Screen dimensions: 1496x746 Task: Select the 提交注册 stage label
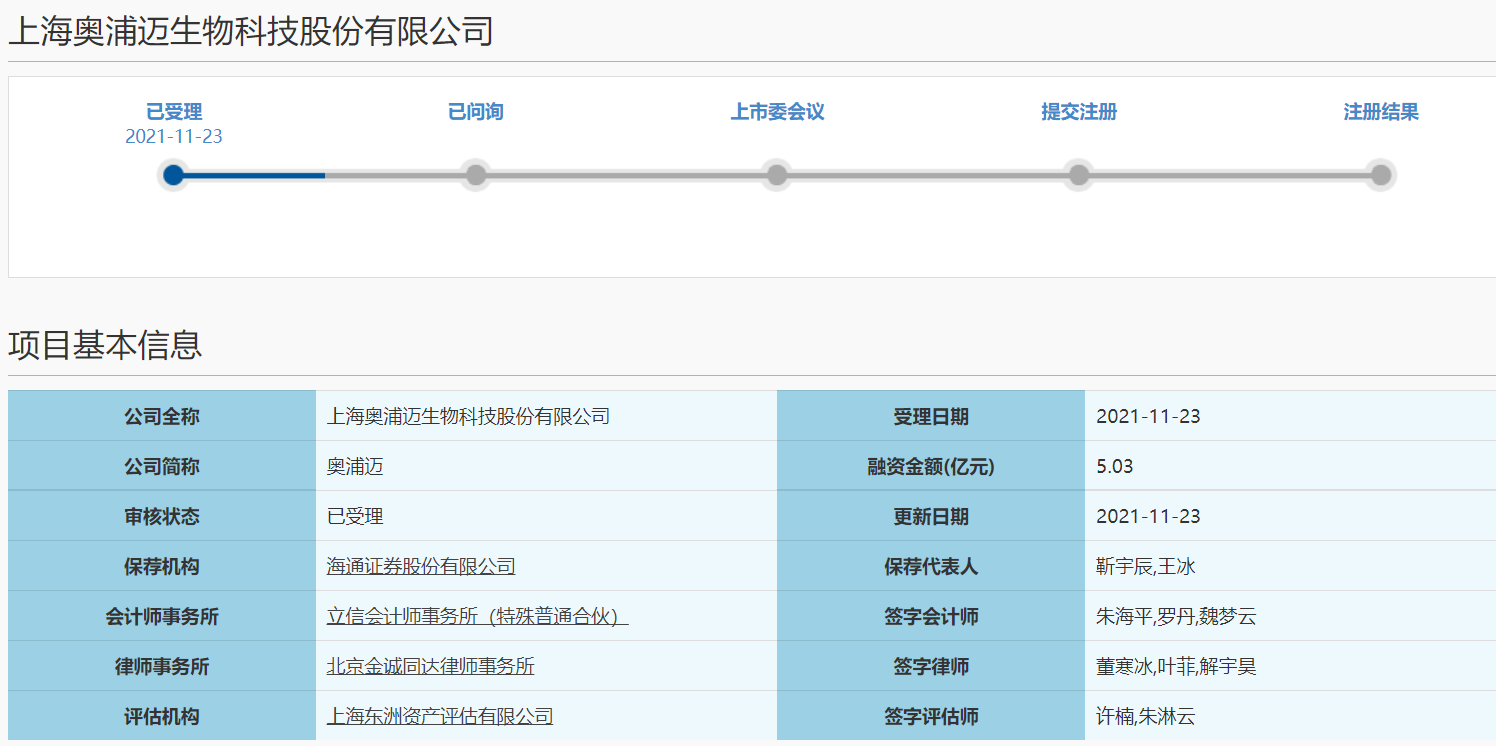tap(1079, 112)
